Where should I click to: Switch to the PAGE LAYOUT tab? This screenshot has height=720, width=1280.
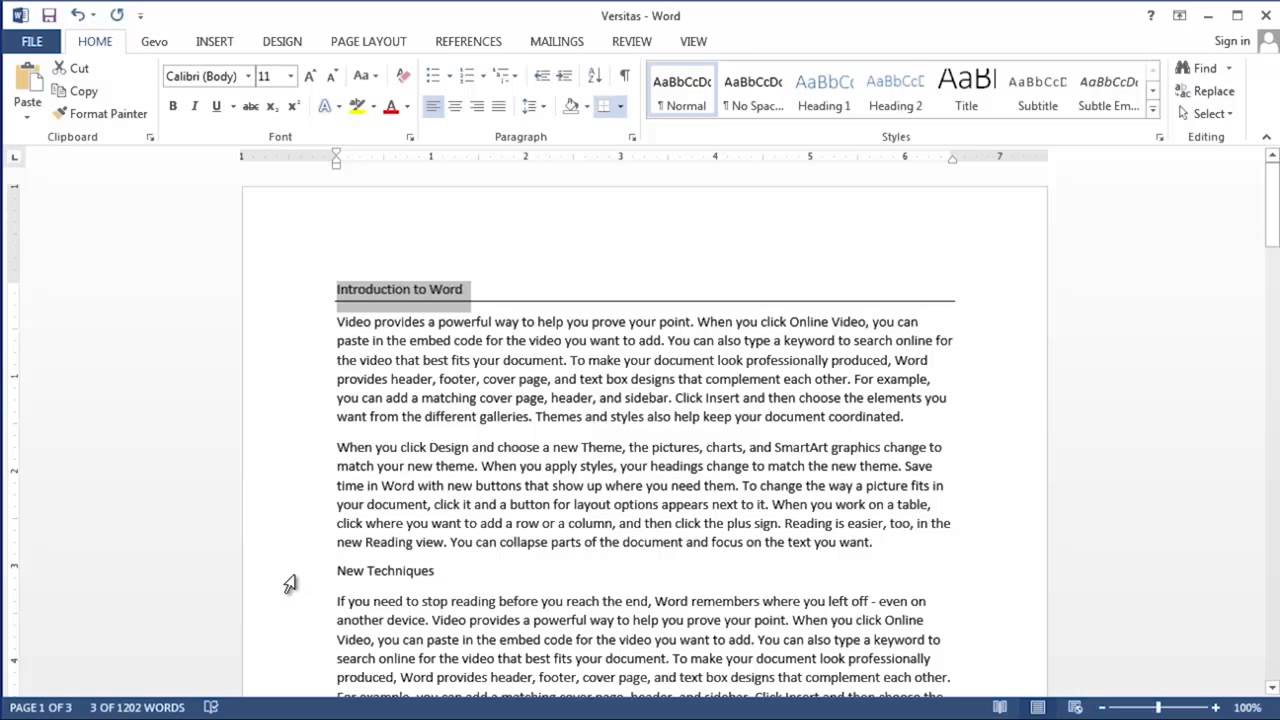[x=368, y=41]
